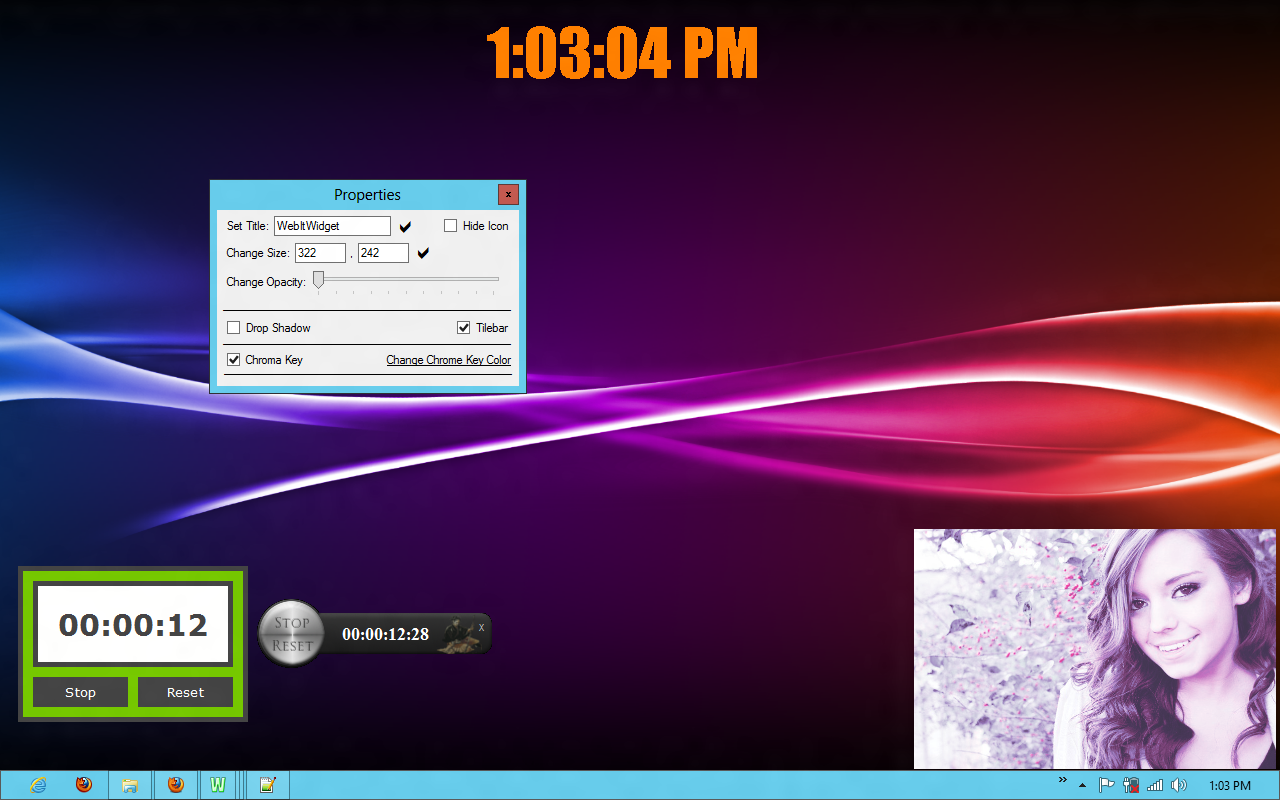Open the Change Chrome Key Color link
1280x800 pixels.
[448, 359]
